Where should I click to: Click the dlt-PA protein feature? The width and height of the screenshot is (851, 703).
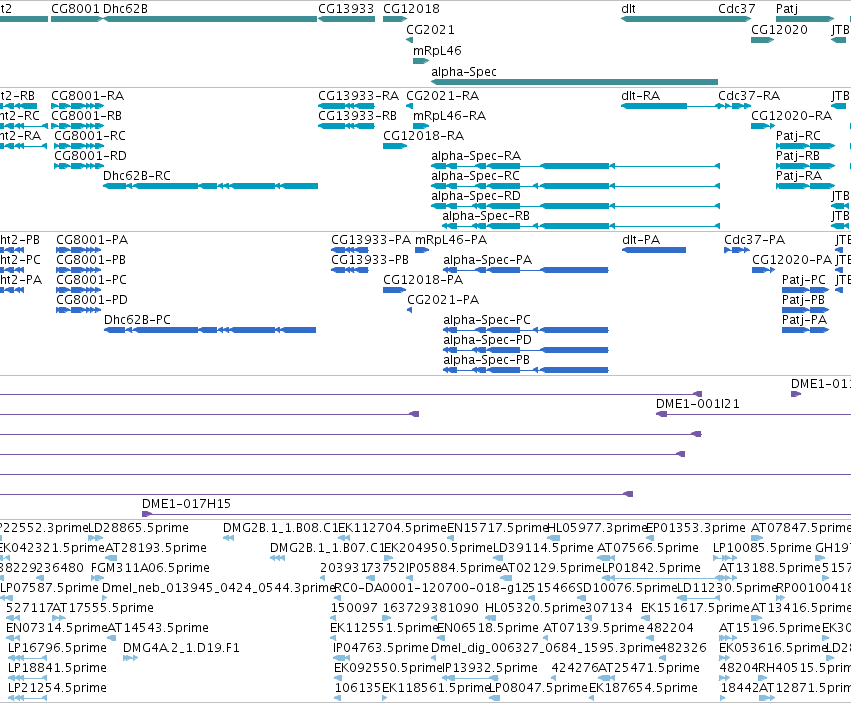(x=654, y=250)
